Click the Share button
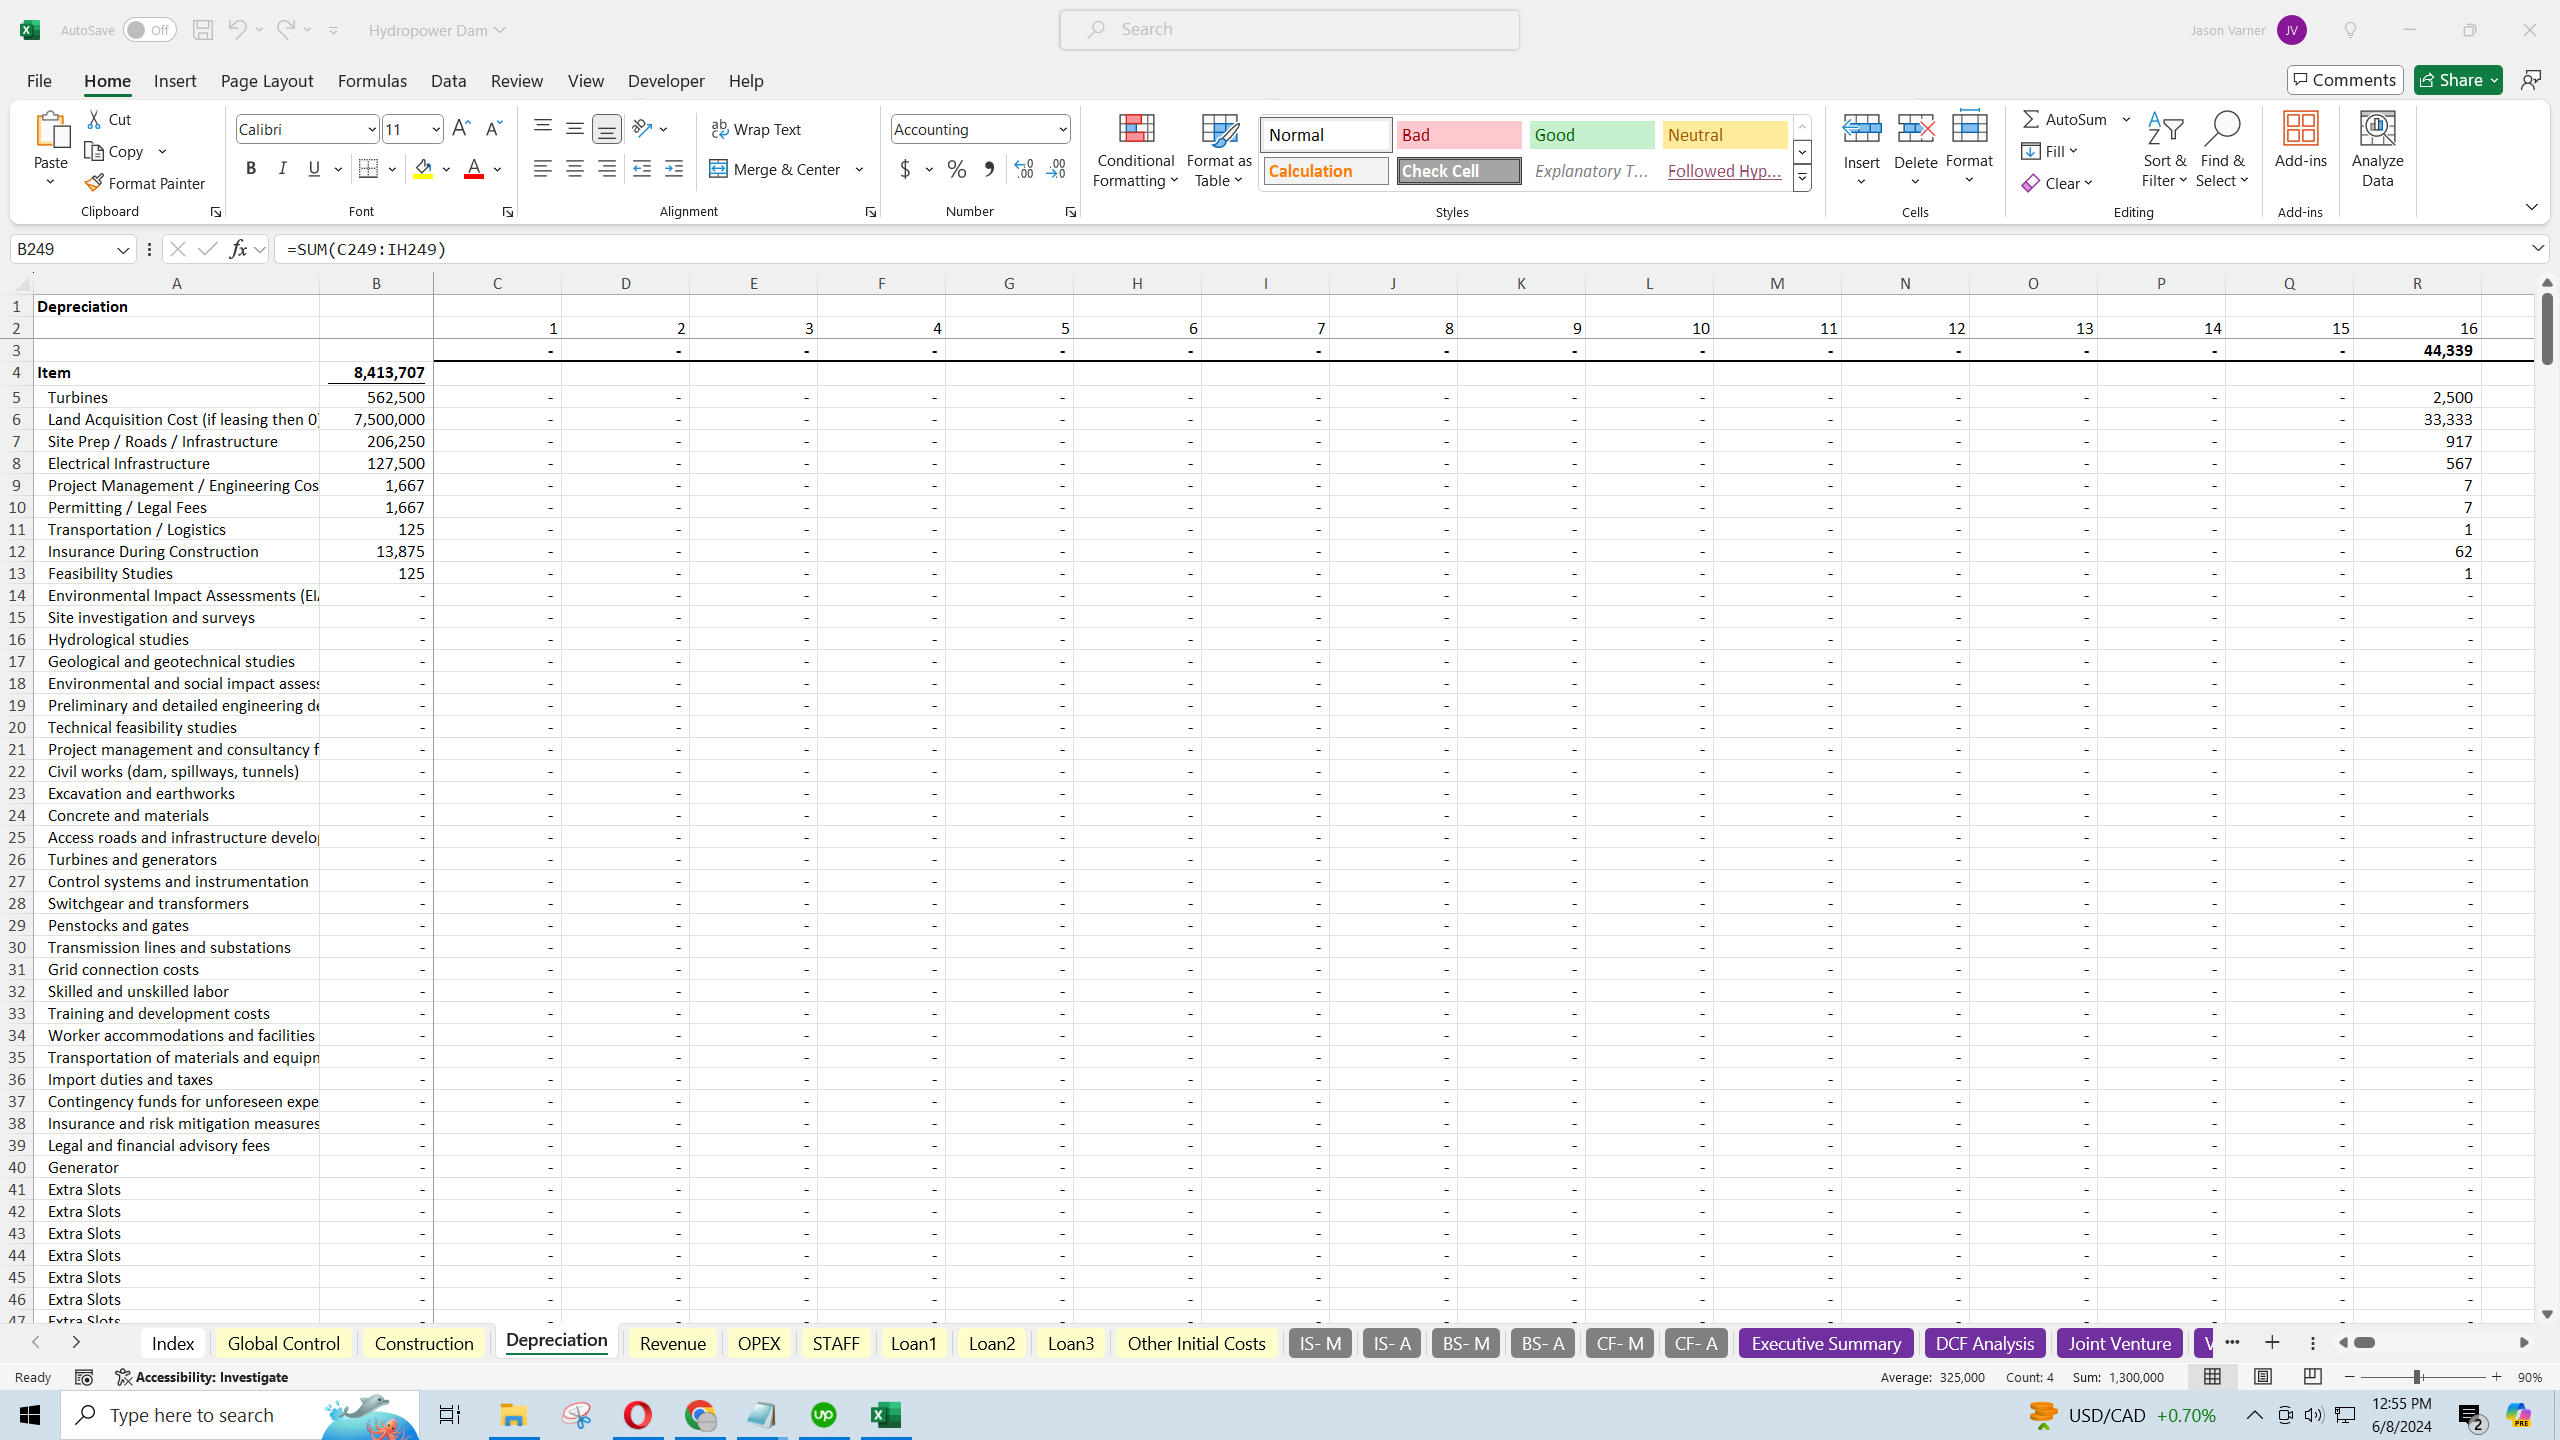Image resolution: width=2560 pixels, height=1440 pixels. [2458, 80]
